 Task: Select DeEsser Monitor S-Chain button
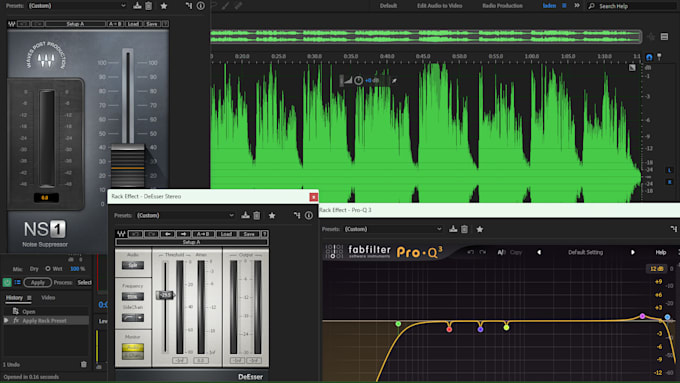[x=133, y=355]
